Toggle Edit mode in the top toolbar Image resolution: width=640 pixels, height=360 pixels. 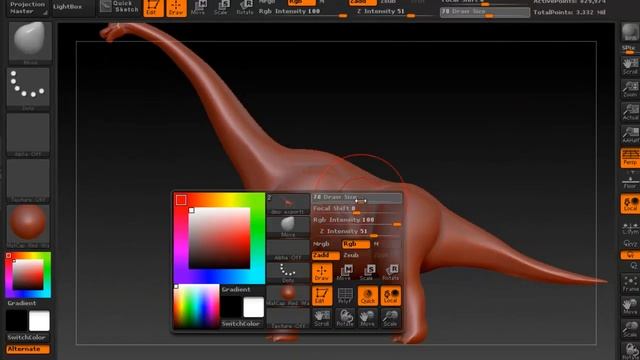tap(153, 8)
